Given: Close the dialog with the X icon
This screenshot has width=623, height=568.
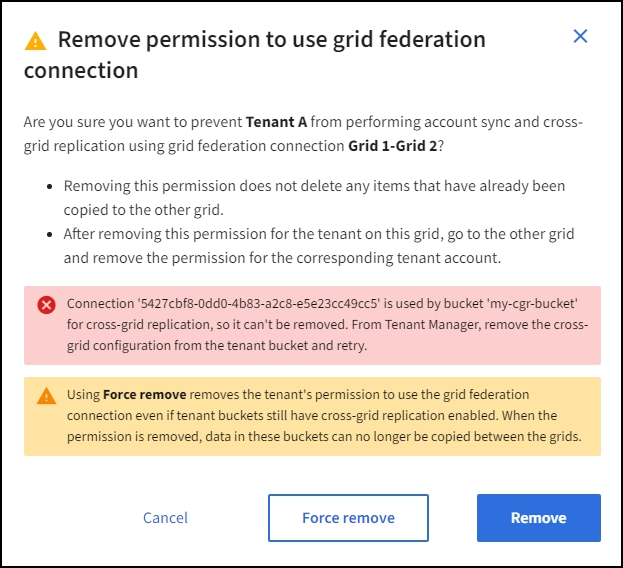Looking at the screenshot, I should pos(580,36).
